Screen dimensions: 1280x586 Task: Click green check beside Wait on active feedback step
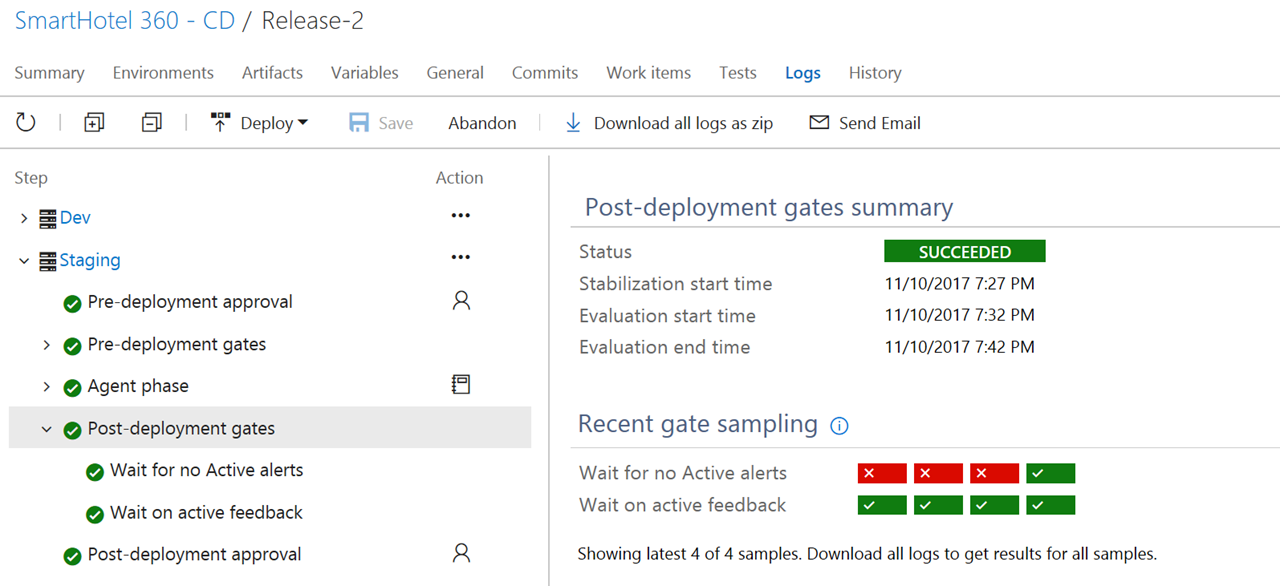click(x=95, y=514)
